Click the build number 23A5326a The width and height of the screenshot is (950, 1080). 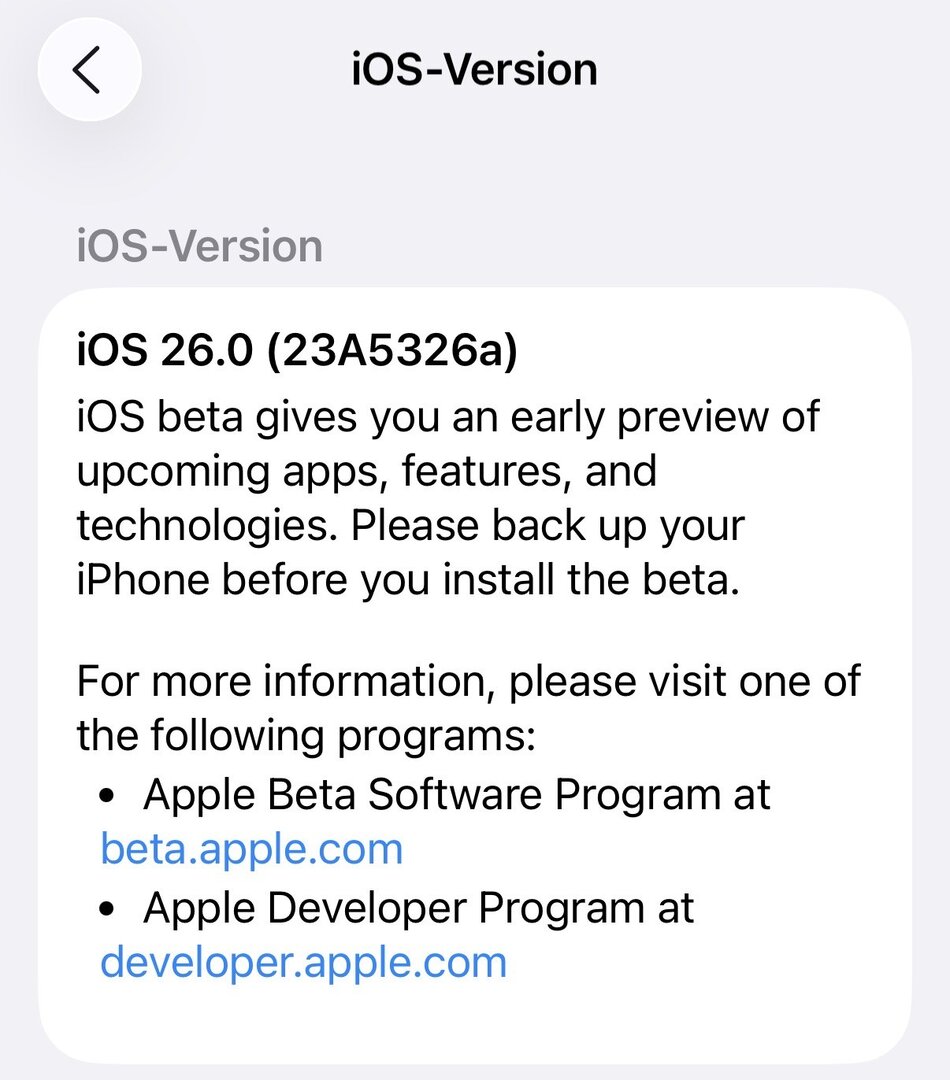(391, 354)
